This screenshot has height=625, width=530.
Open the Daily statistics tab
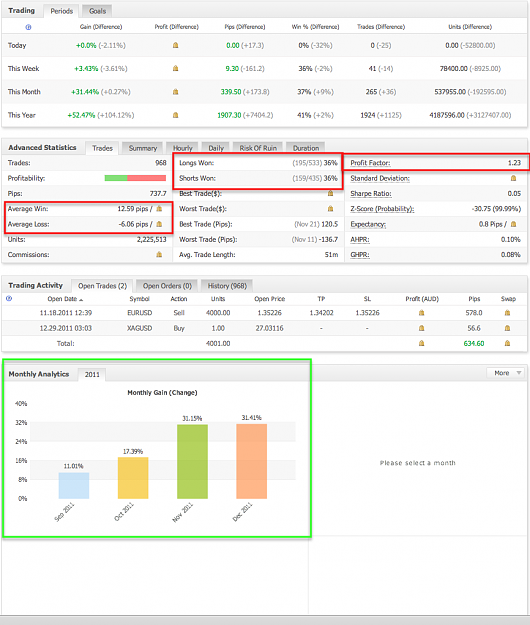[x=216, y=148]
